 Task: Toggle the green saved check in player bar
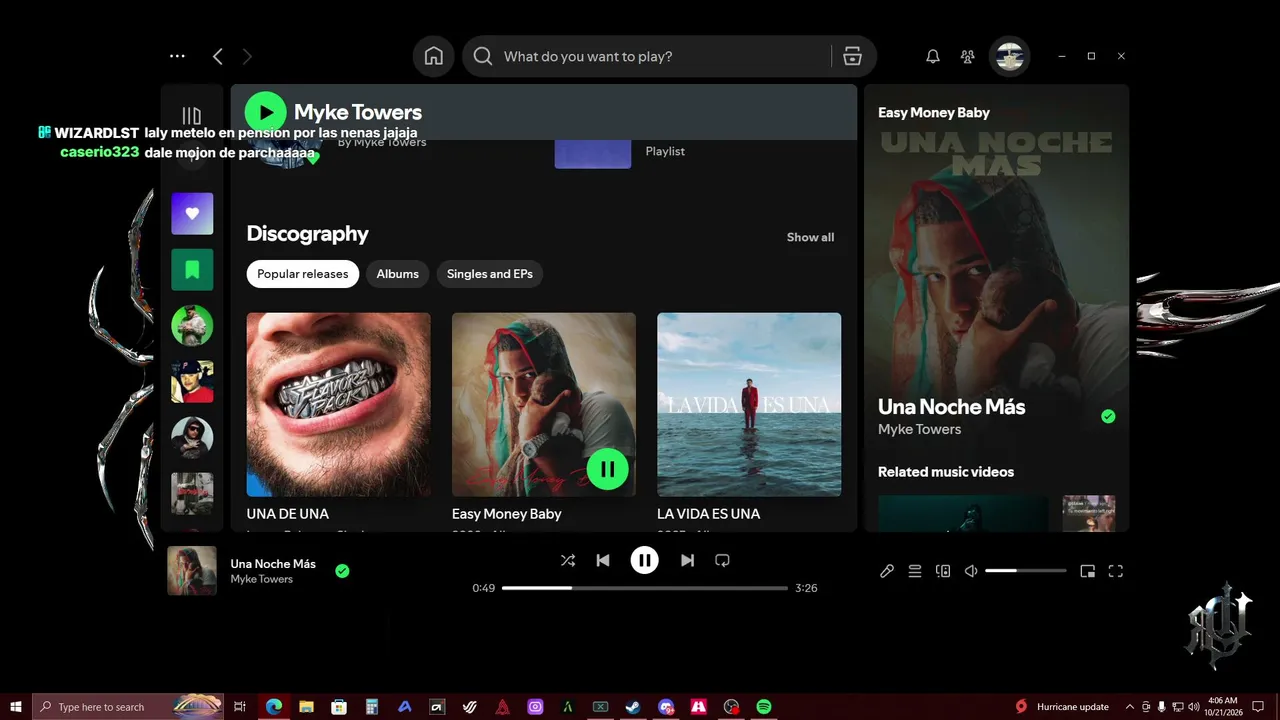[342, 571]
